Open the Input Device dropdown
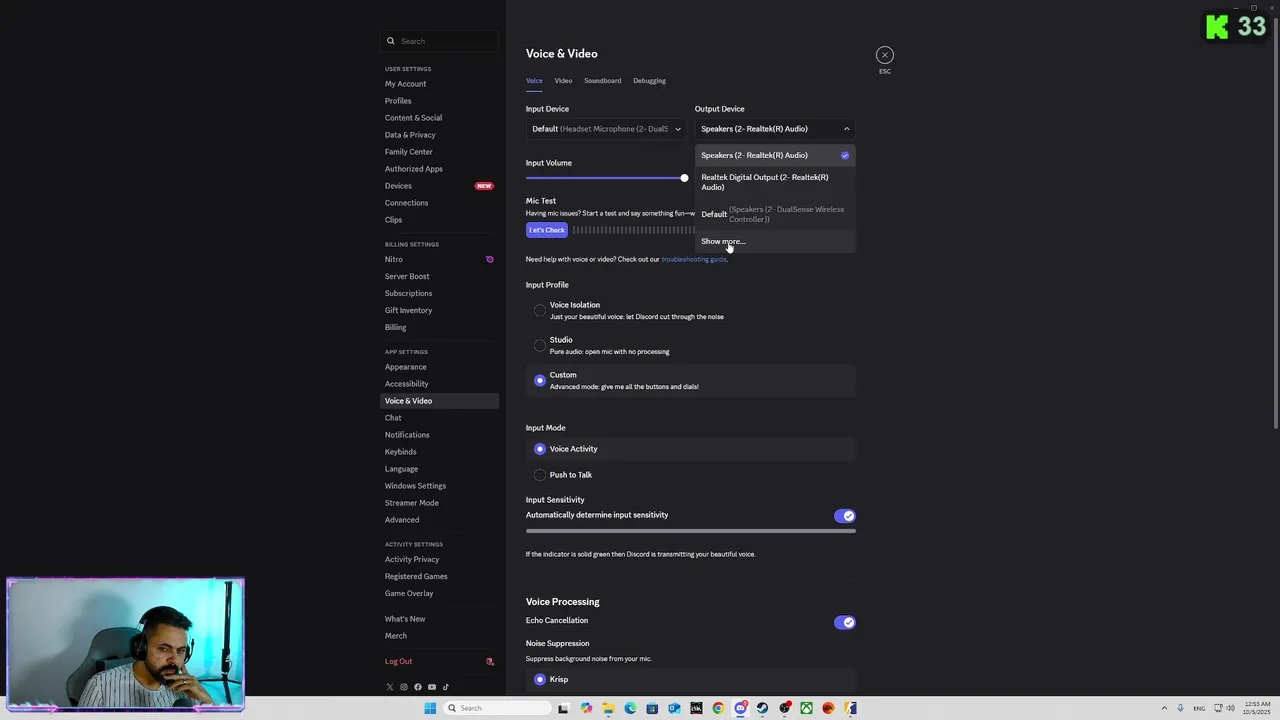Screen dimensions: 1280x720 click(606, 129)
